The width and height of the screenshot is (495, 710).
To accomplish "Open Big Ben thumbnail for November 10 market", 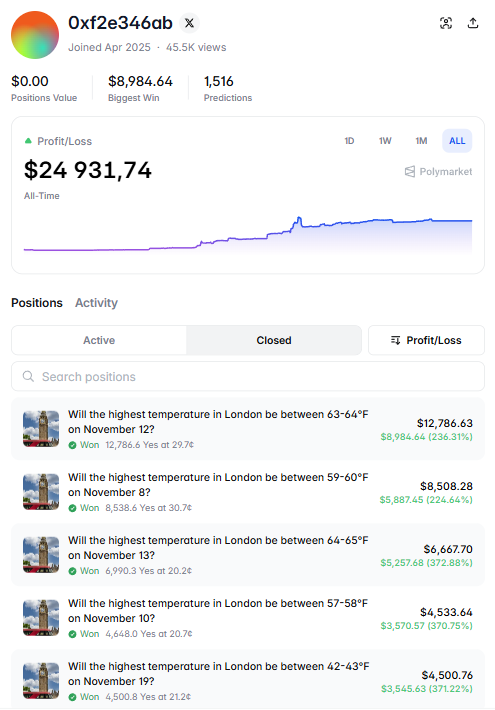I will coord(41,618).
